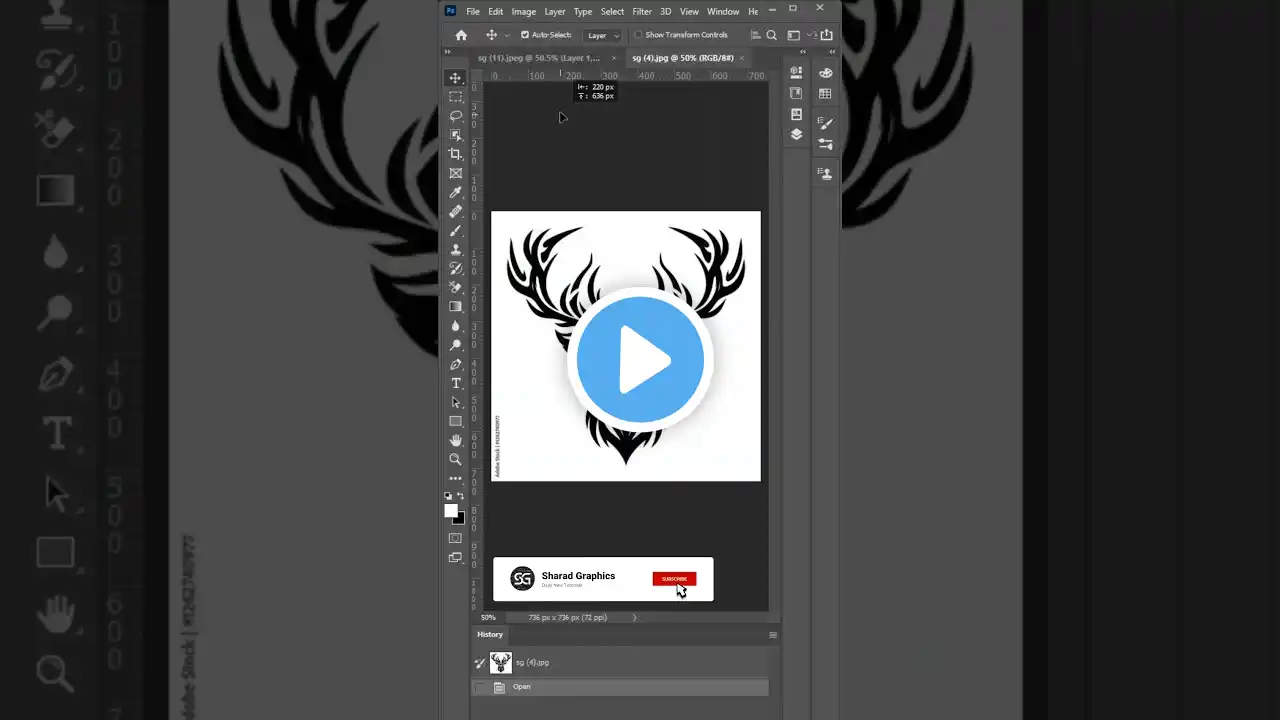This screenshot has height=720, width=1280.
Task: Pick the Eyedropper tool
Action: [x=456, y=192]
